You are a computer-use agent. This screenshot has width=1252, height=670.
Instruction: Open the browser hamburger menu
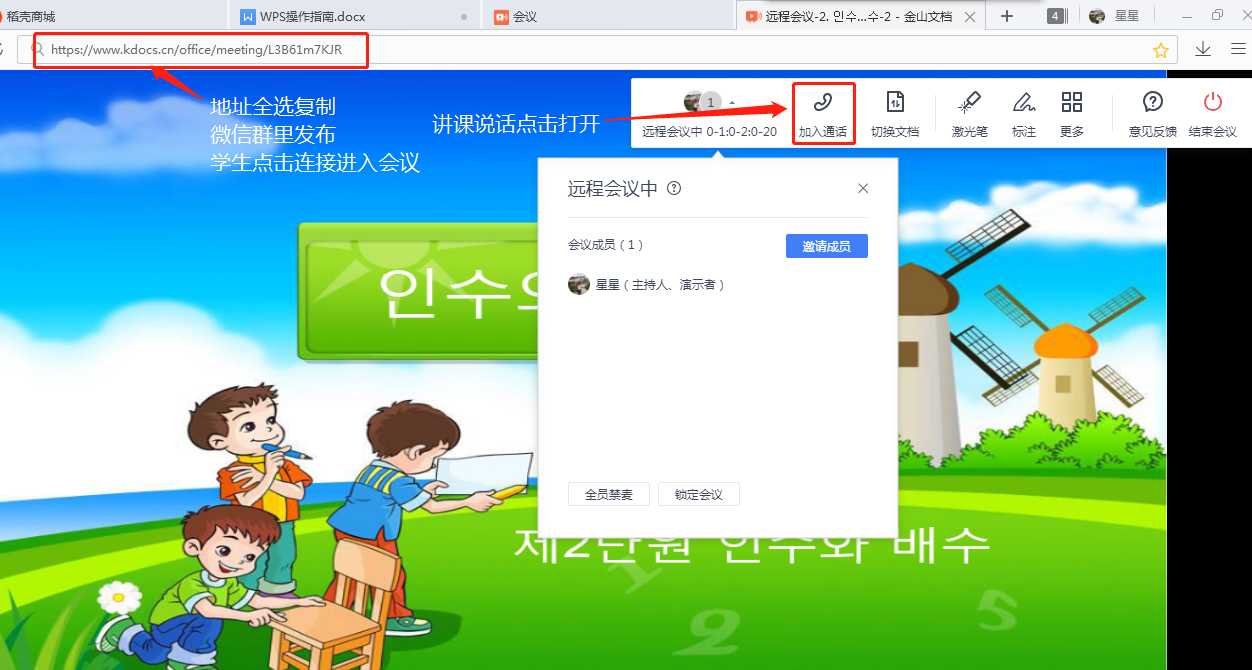(x=1238, y=49)
